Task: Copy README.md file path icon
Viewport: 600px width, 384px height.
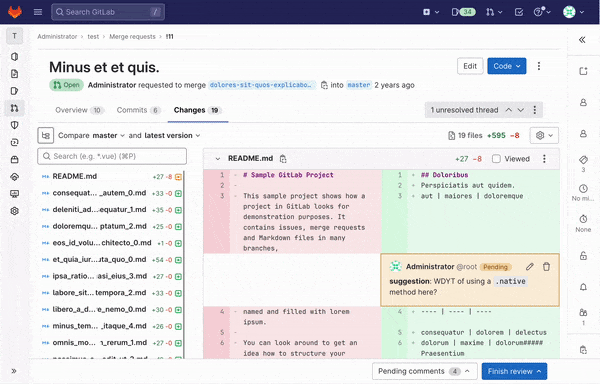Action: [x=283, y=158]
